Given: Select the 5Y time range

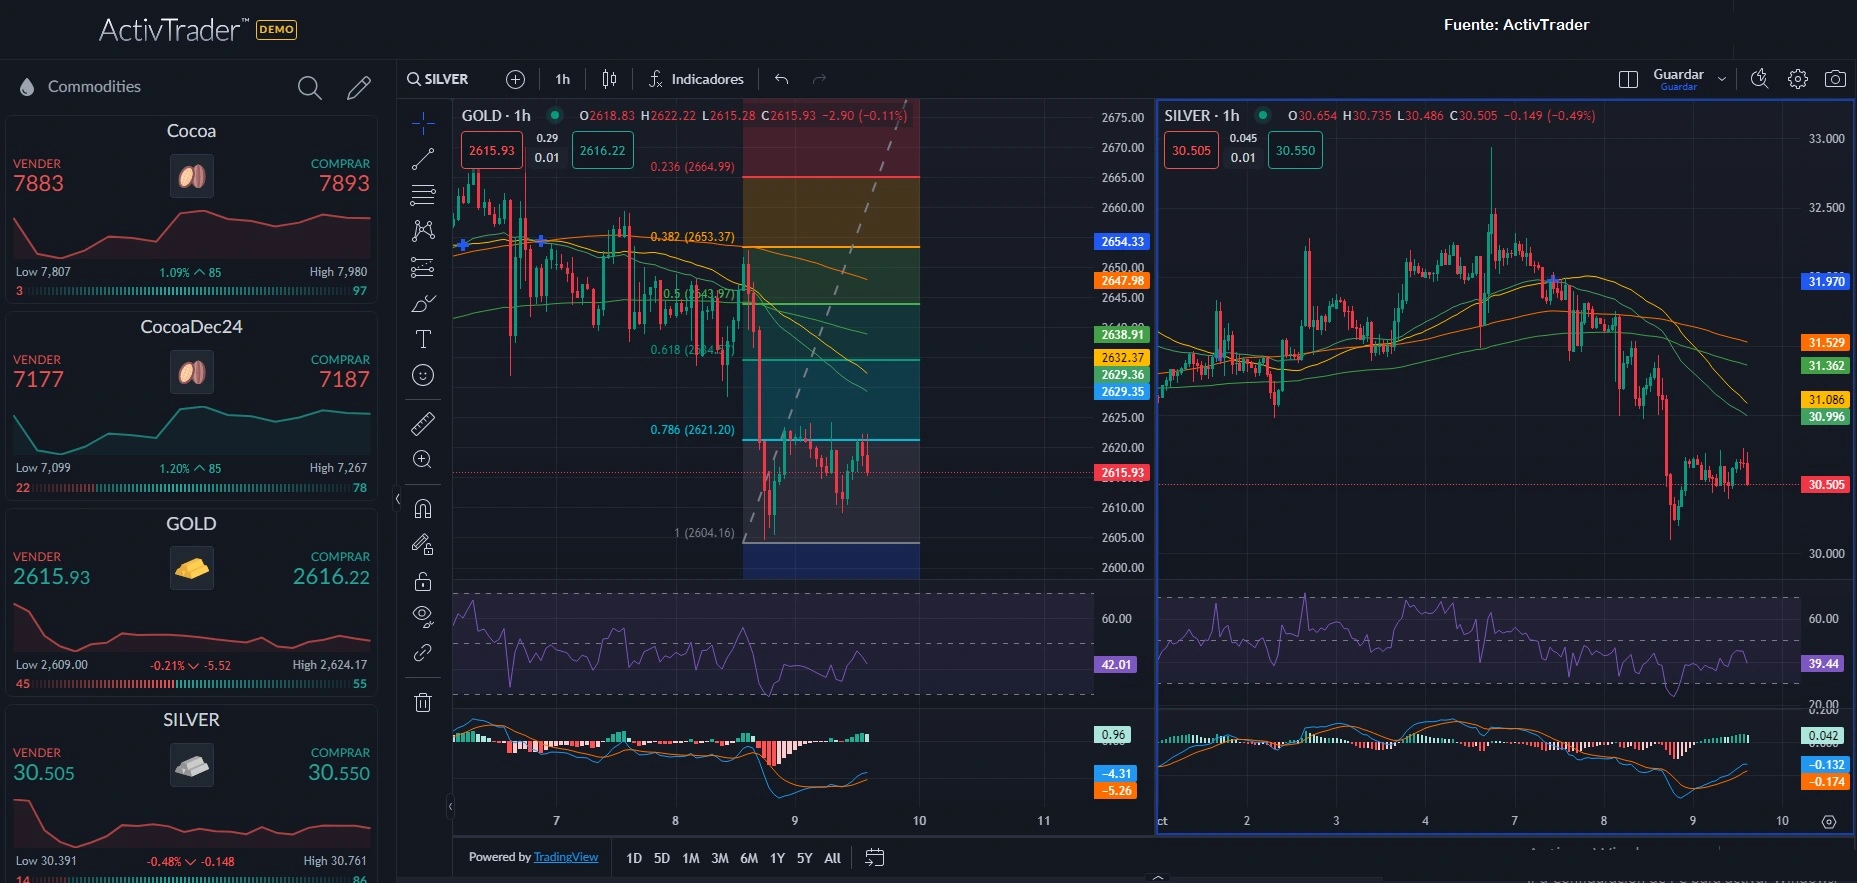Looking at the screenshot, I should click(x=804, y=858).
